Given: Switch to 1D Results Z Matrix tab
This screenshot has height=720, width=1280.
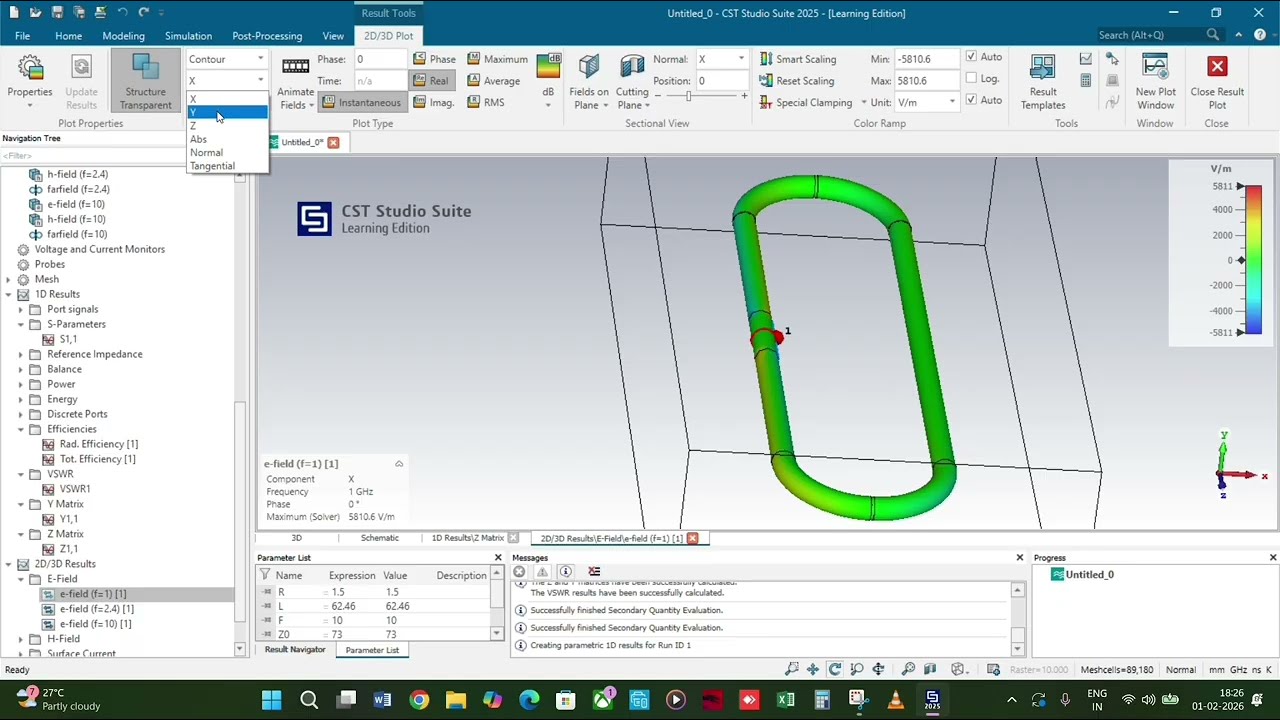Looking at the screenshot, I should click(467, 538).
